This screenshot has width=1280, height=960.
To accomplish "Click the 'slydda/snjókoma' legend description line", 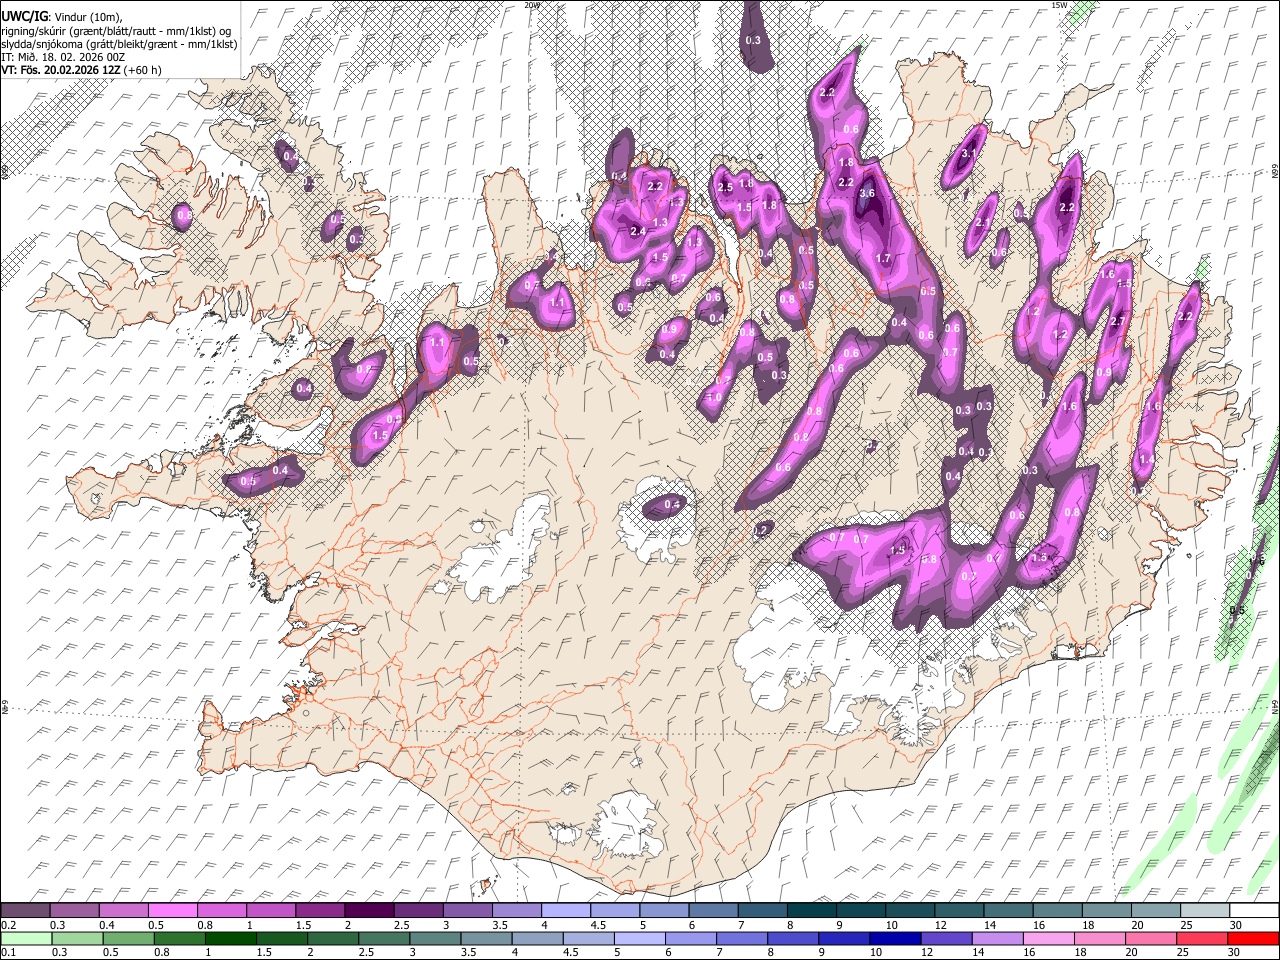I will pos(119,43).
